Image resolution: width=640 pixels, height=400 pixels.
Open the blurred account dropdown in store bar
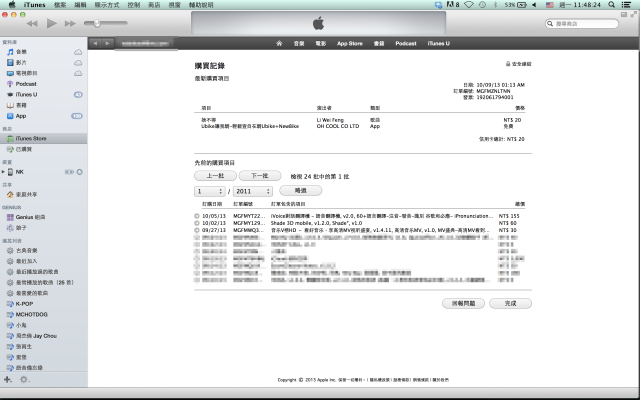tap(146, 43)
